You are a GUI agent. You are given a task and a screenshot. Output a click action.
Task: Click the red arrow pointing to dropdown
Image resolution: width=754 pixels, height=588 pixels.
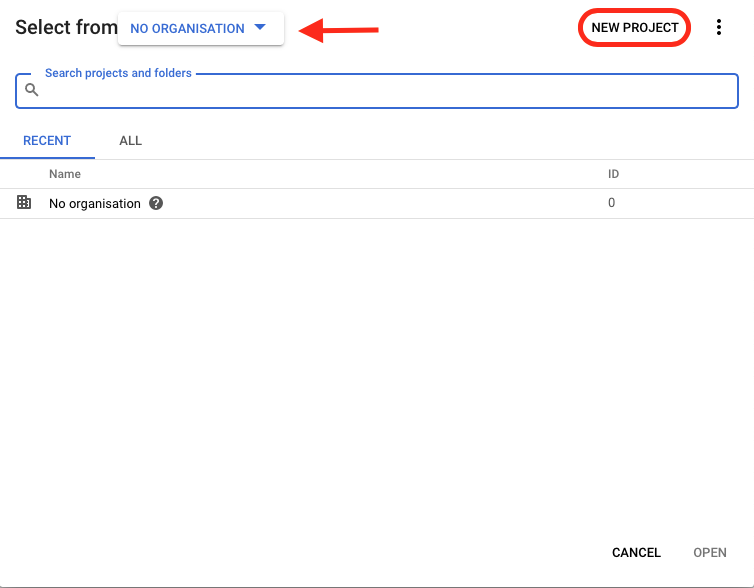[339, 30]
